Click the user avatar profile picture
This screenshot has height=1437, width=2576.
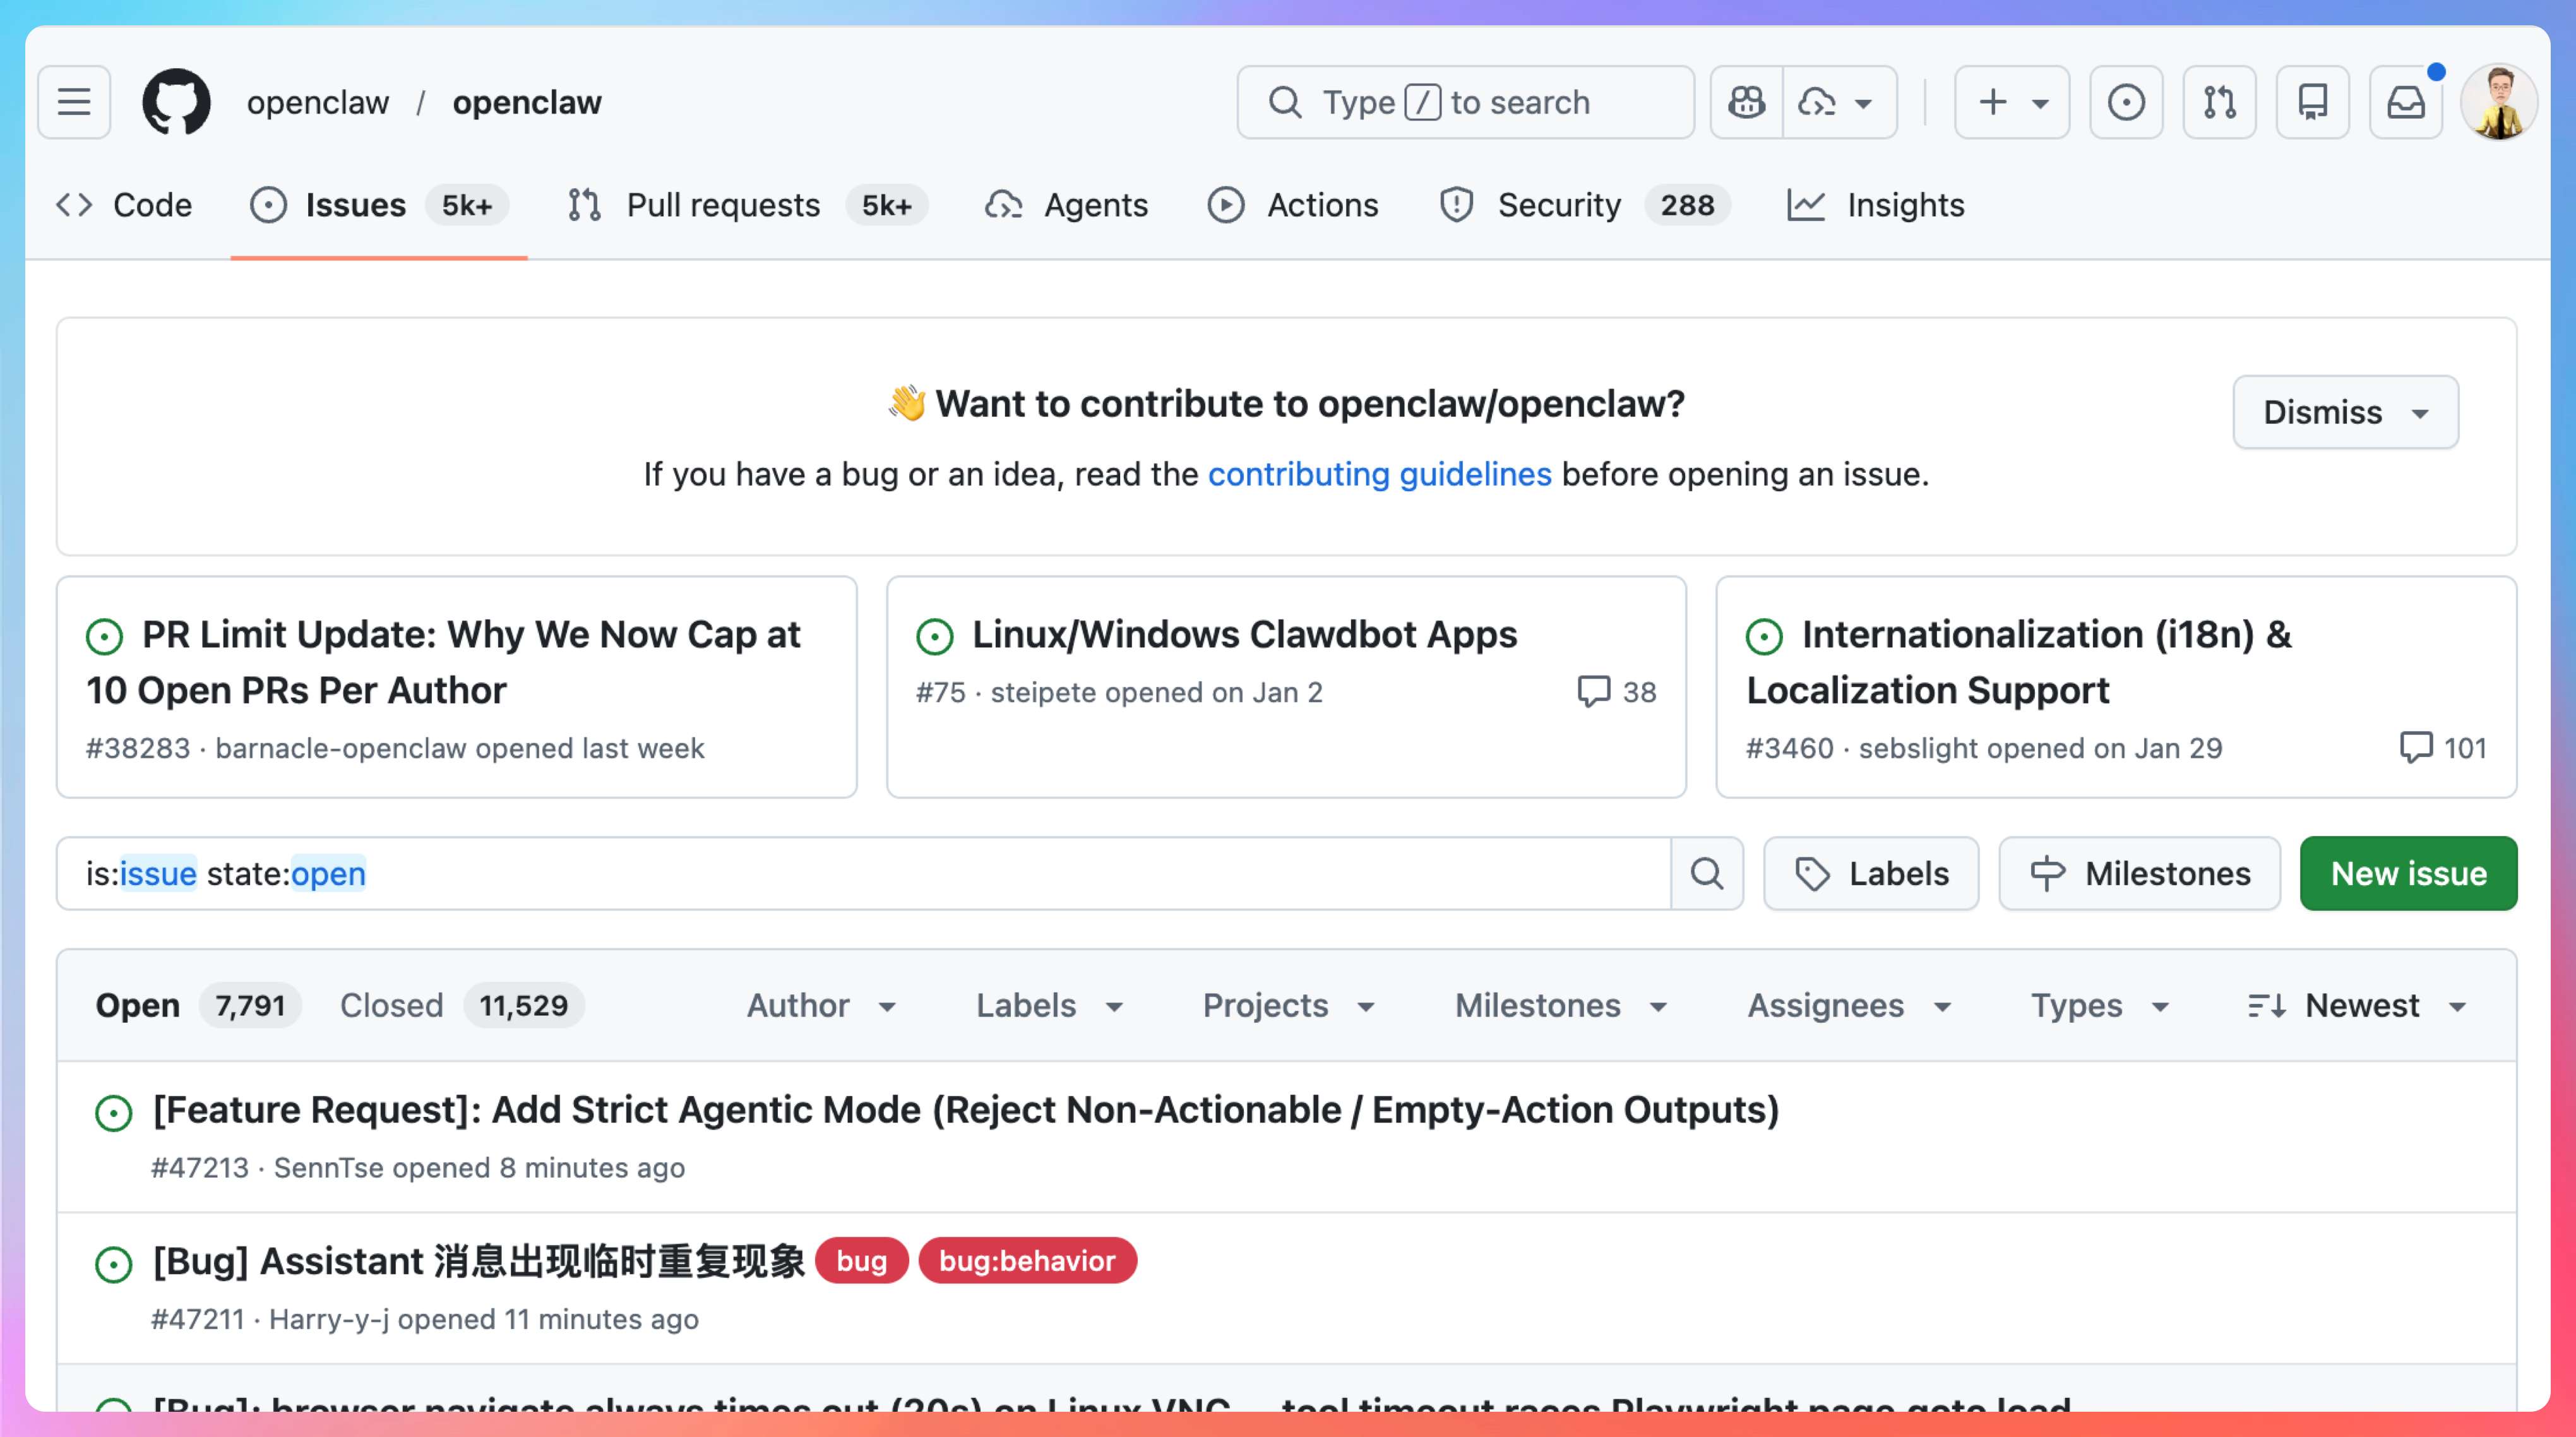(2499, 102)
